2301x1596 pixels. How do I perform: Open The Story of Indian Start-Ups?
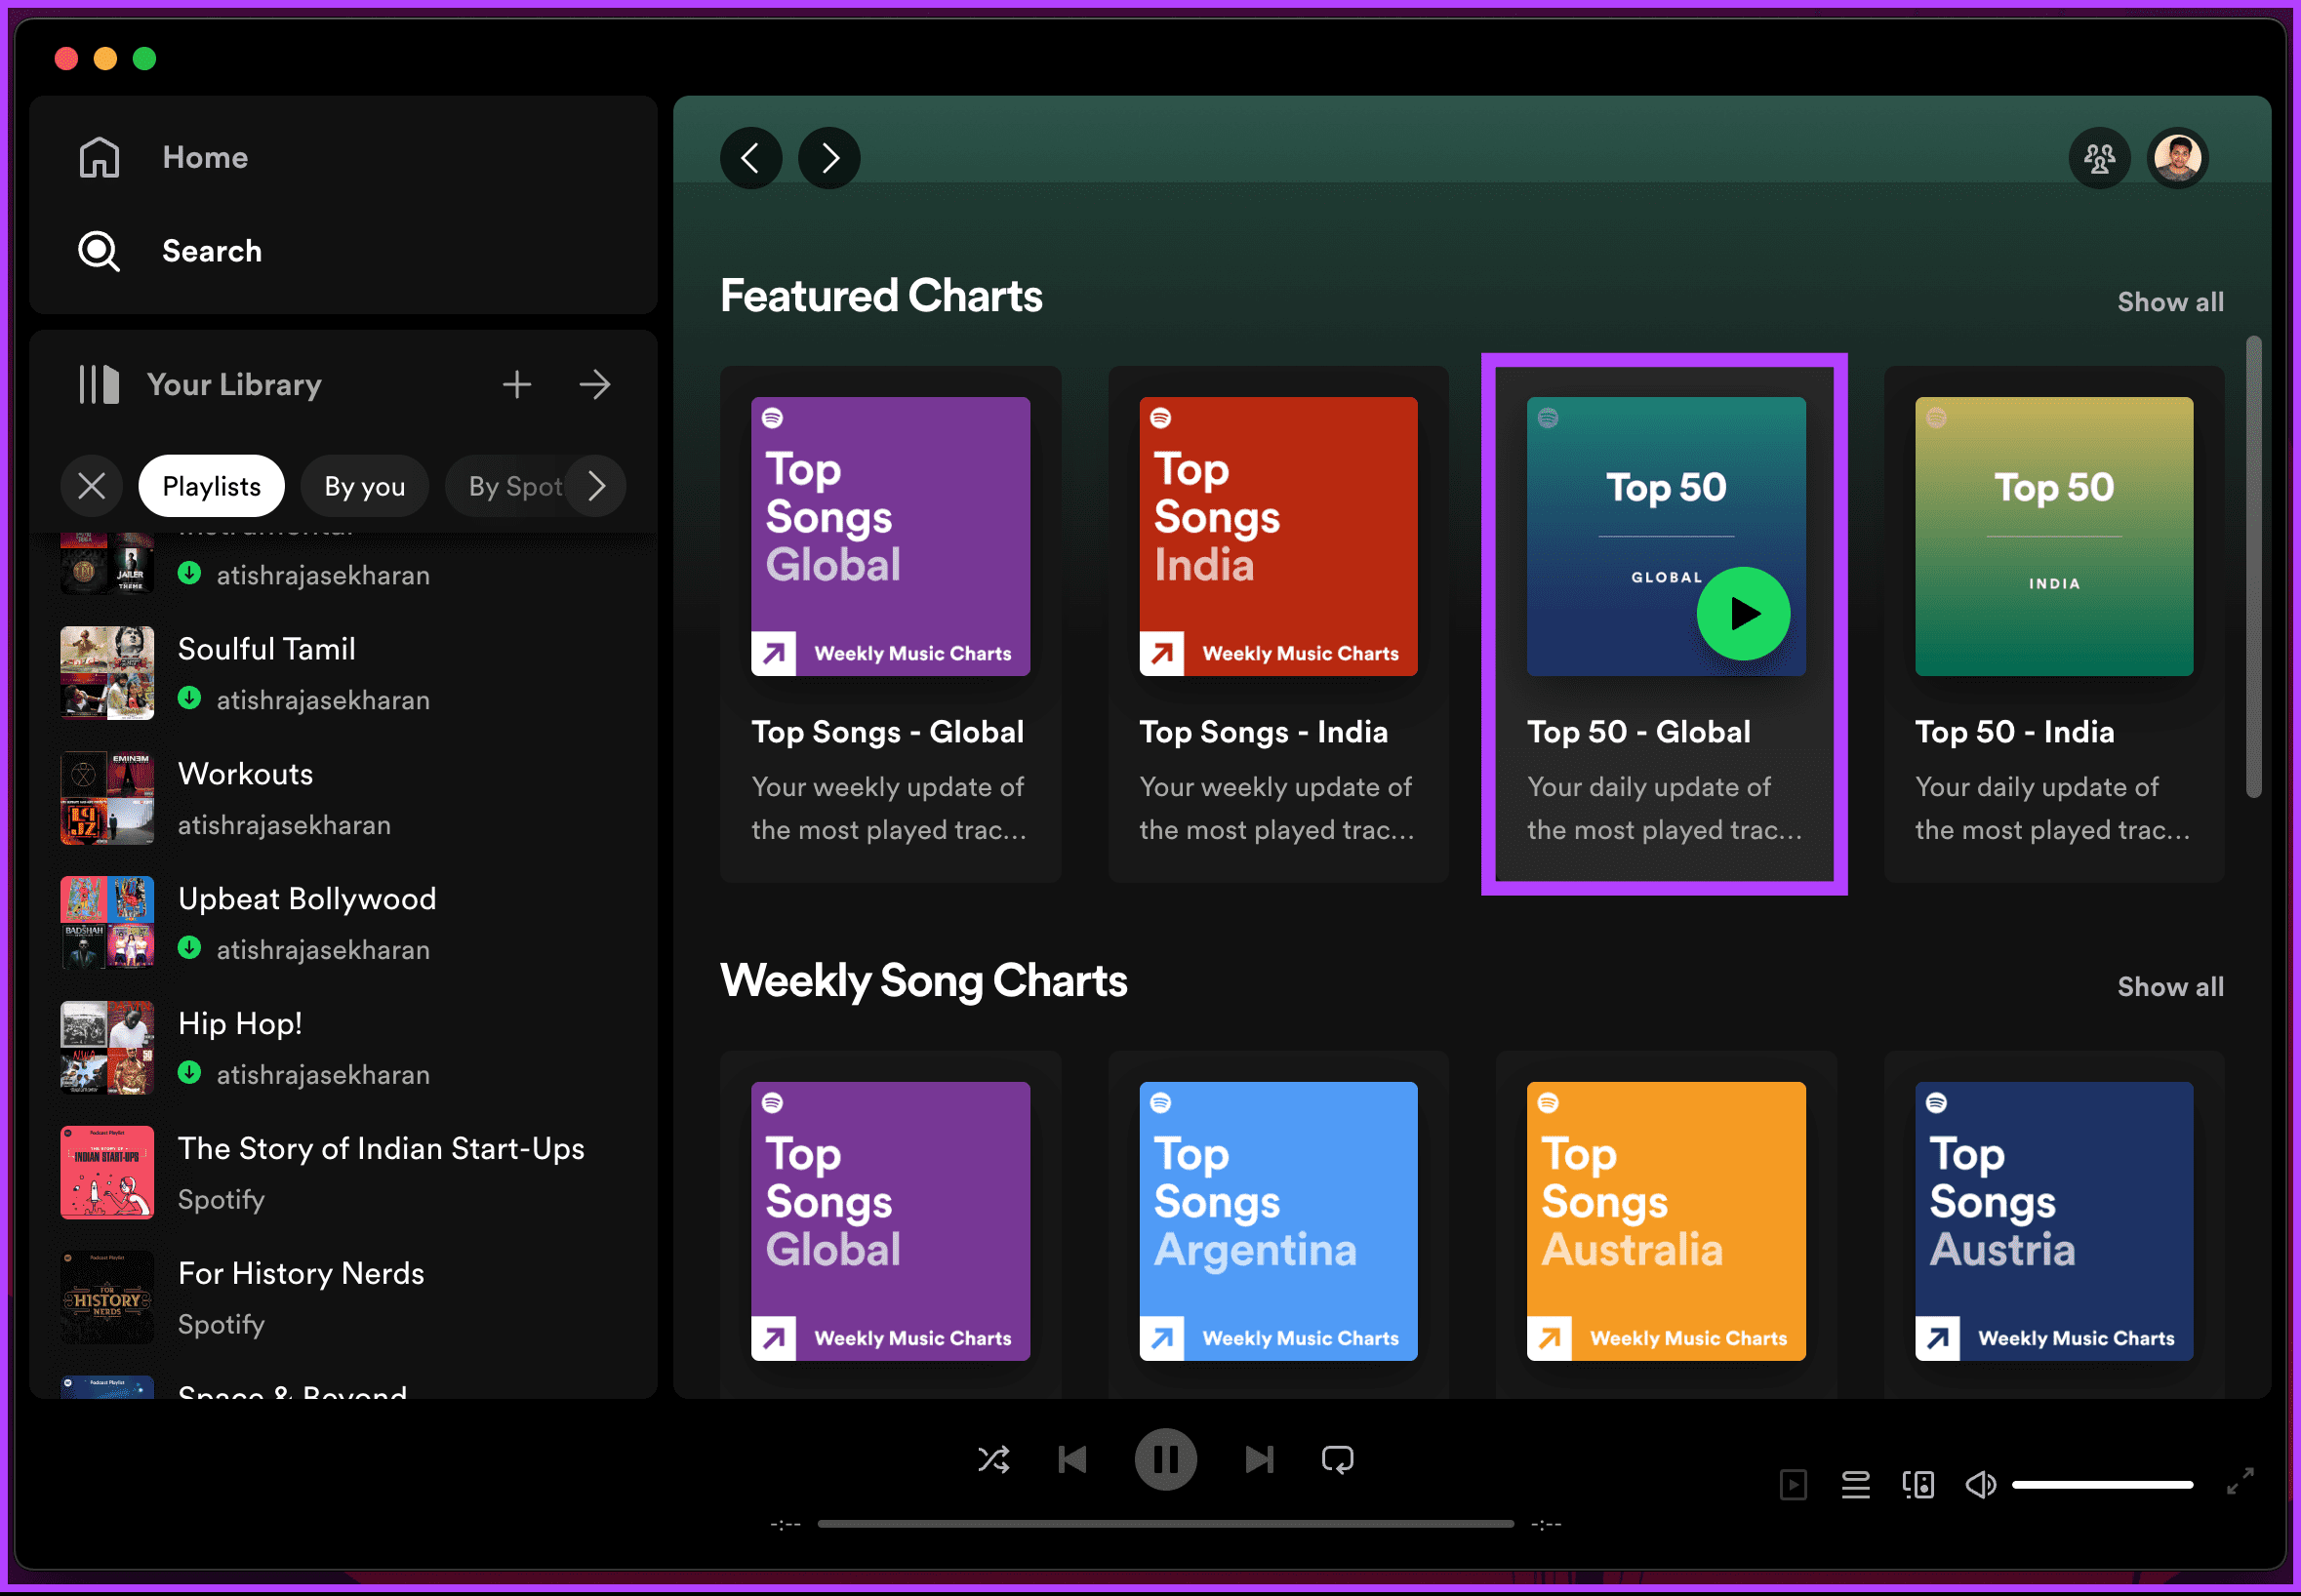tap(343, 1173)
